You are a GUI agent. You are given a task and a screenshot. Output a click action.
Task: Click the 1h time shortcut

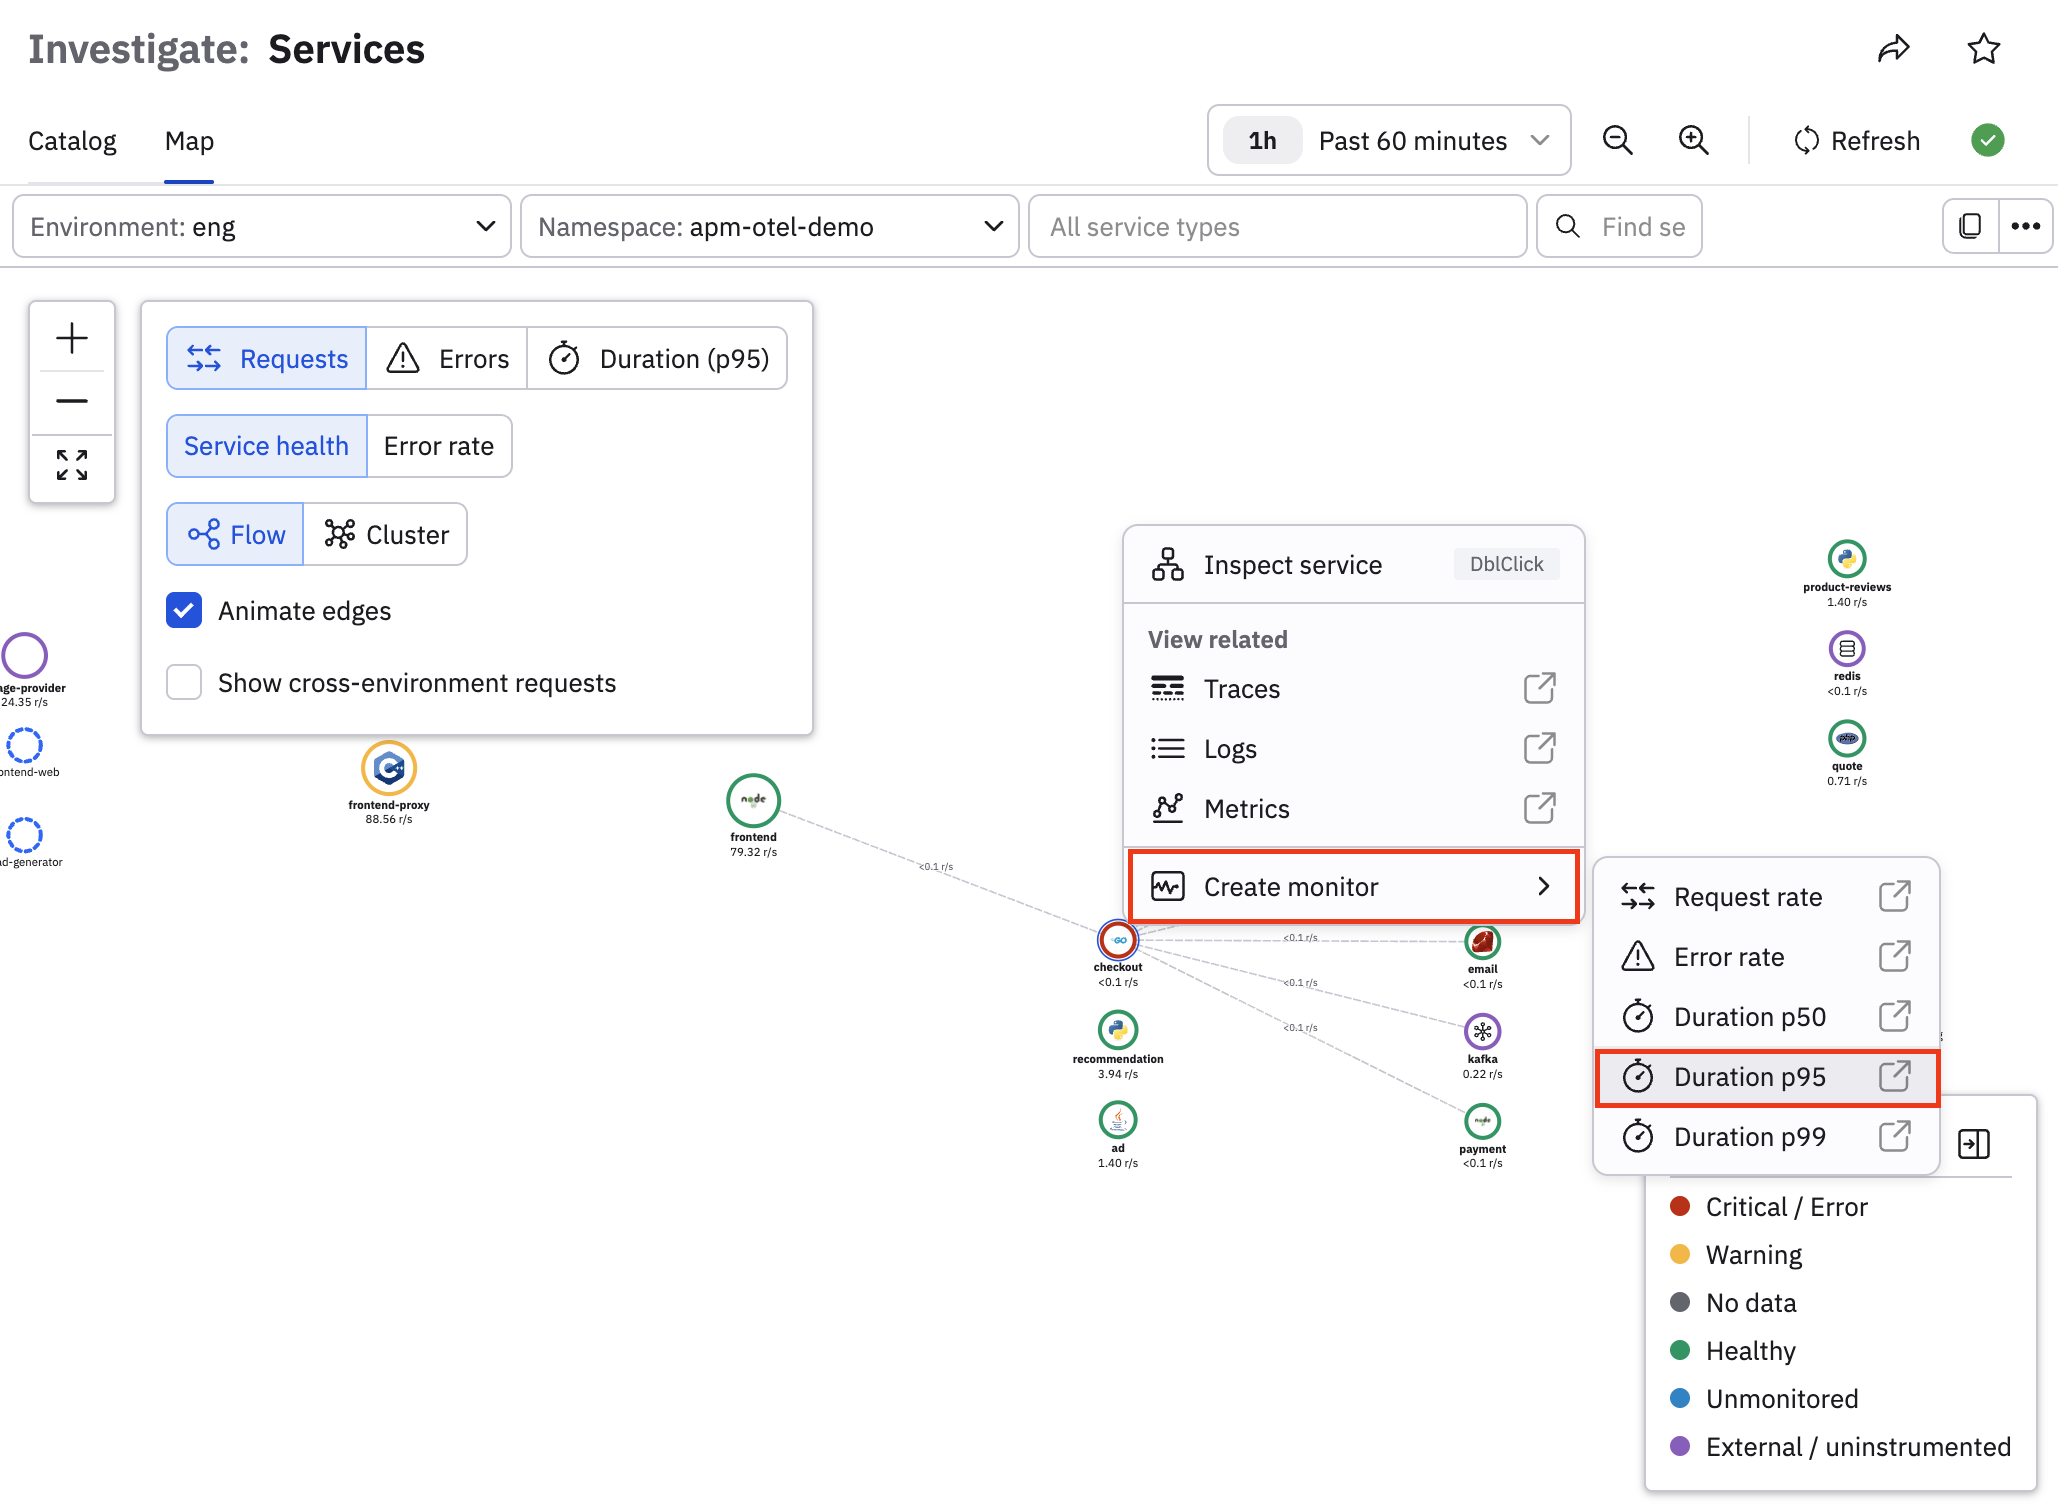pyautogui.click(x=1262, y=140)
